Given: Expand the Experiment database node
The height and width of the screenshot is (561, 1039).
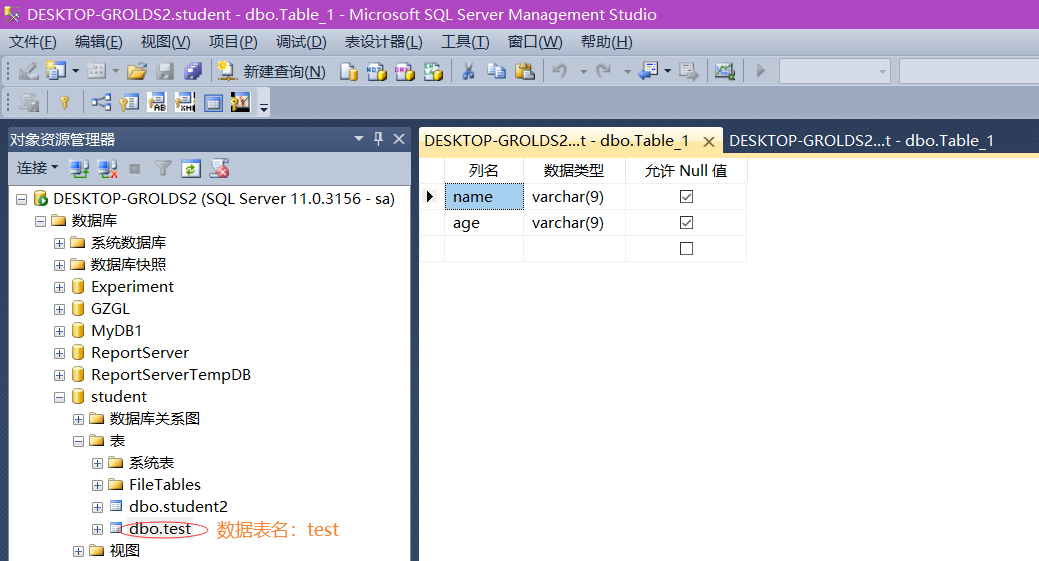Looking at the screenshot, I should [59, 287].
